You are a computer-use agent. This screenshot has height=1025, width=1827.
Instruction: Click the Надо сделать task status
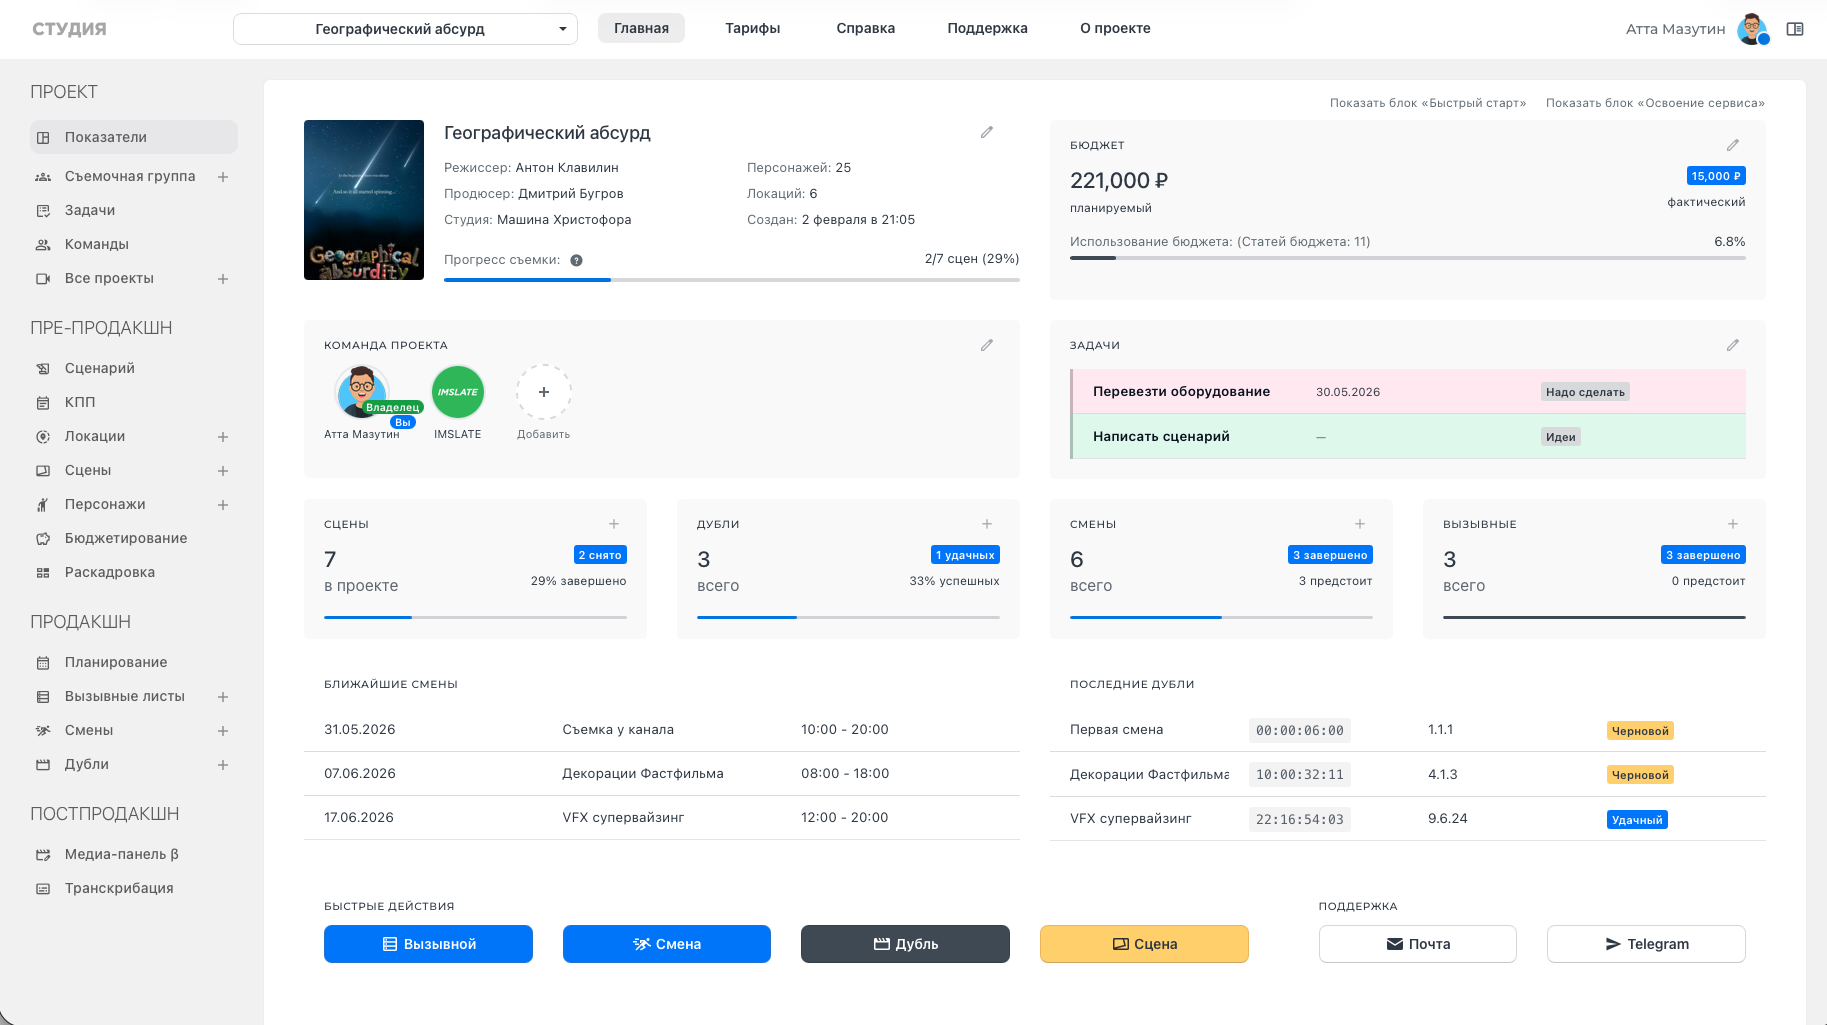(1585, 392)
